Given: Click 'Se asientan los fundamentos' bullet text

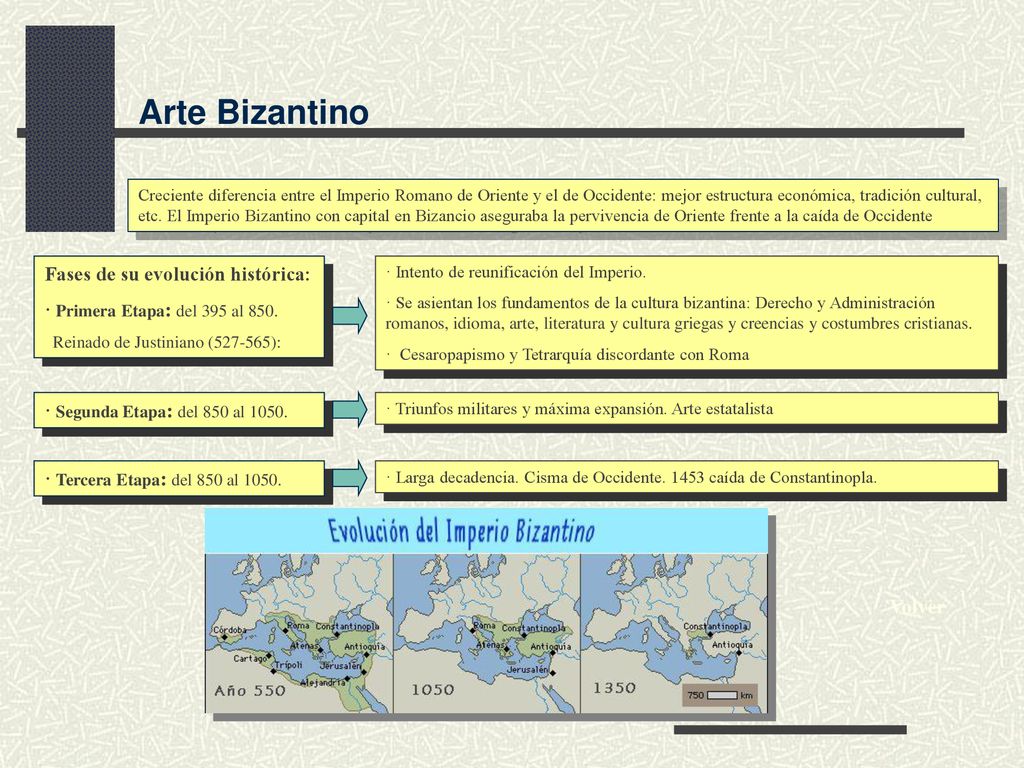Looking at the screenshot, I should [679, 313].
